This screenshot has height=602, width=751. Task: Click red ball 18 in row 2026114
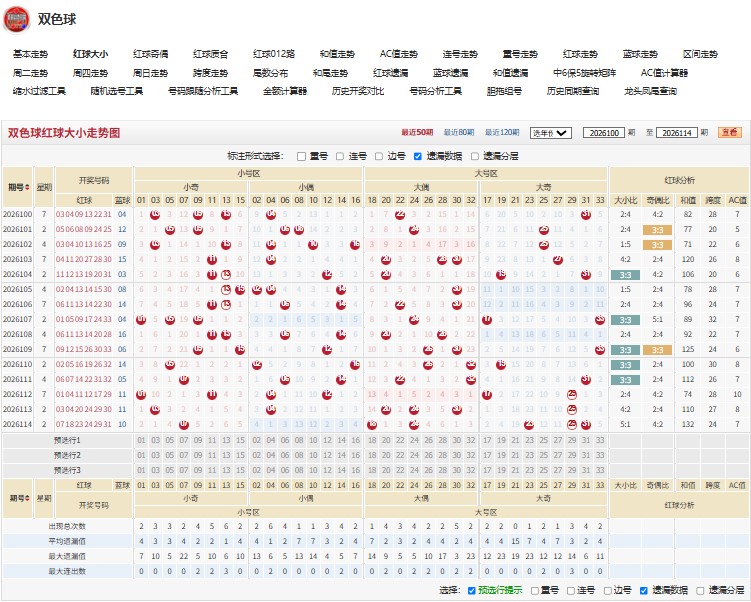372,425
